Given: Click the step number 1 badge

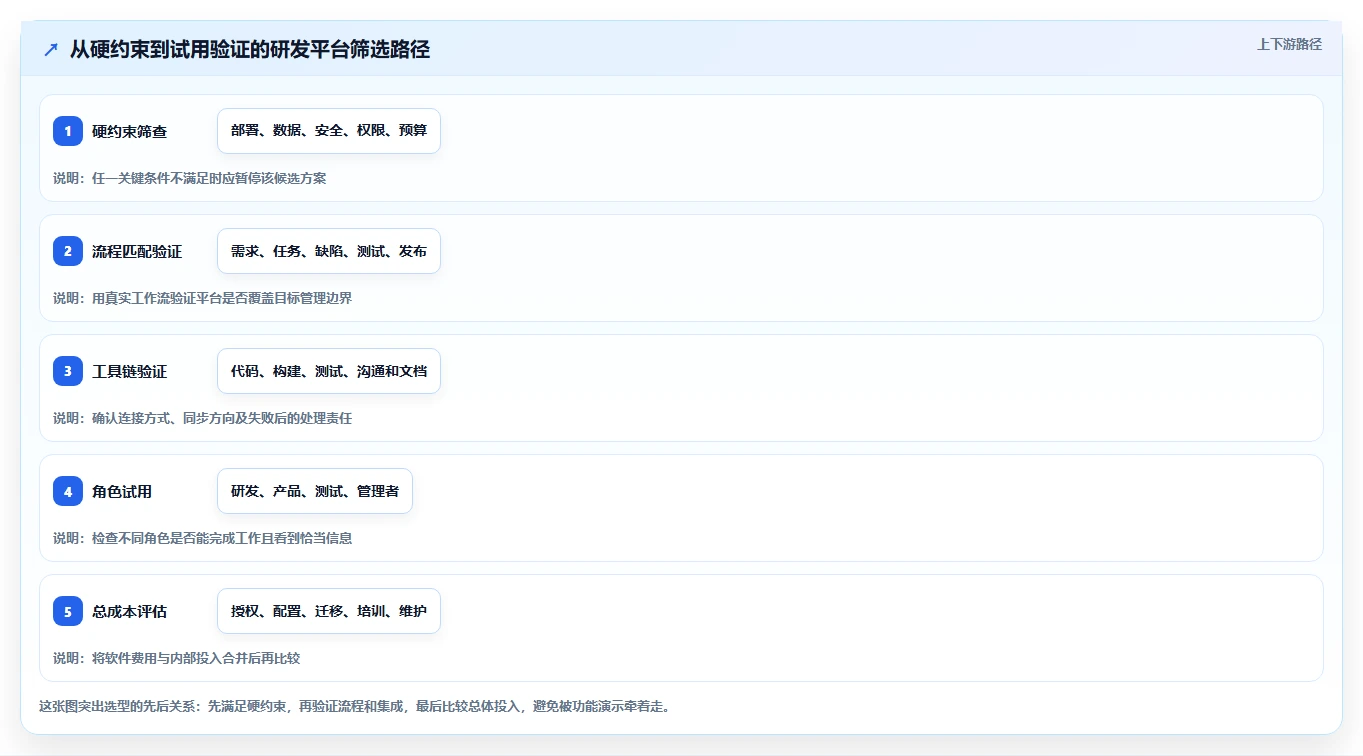Looking at the screenshot, I should tap(68, 131).
